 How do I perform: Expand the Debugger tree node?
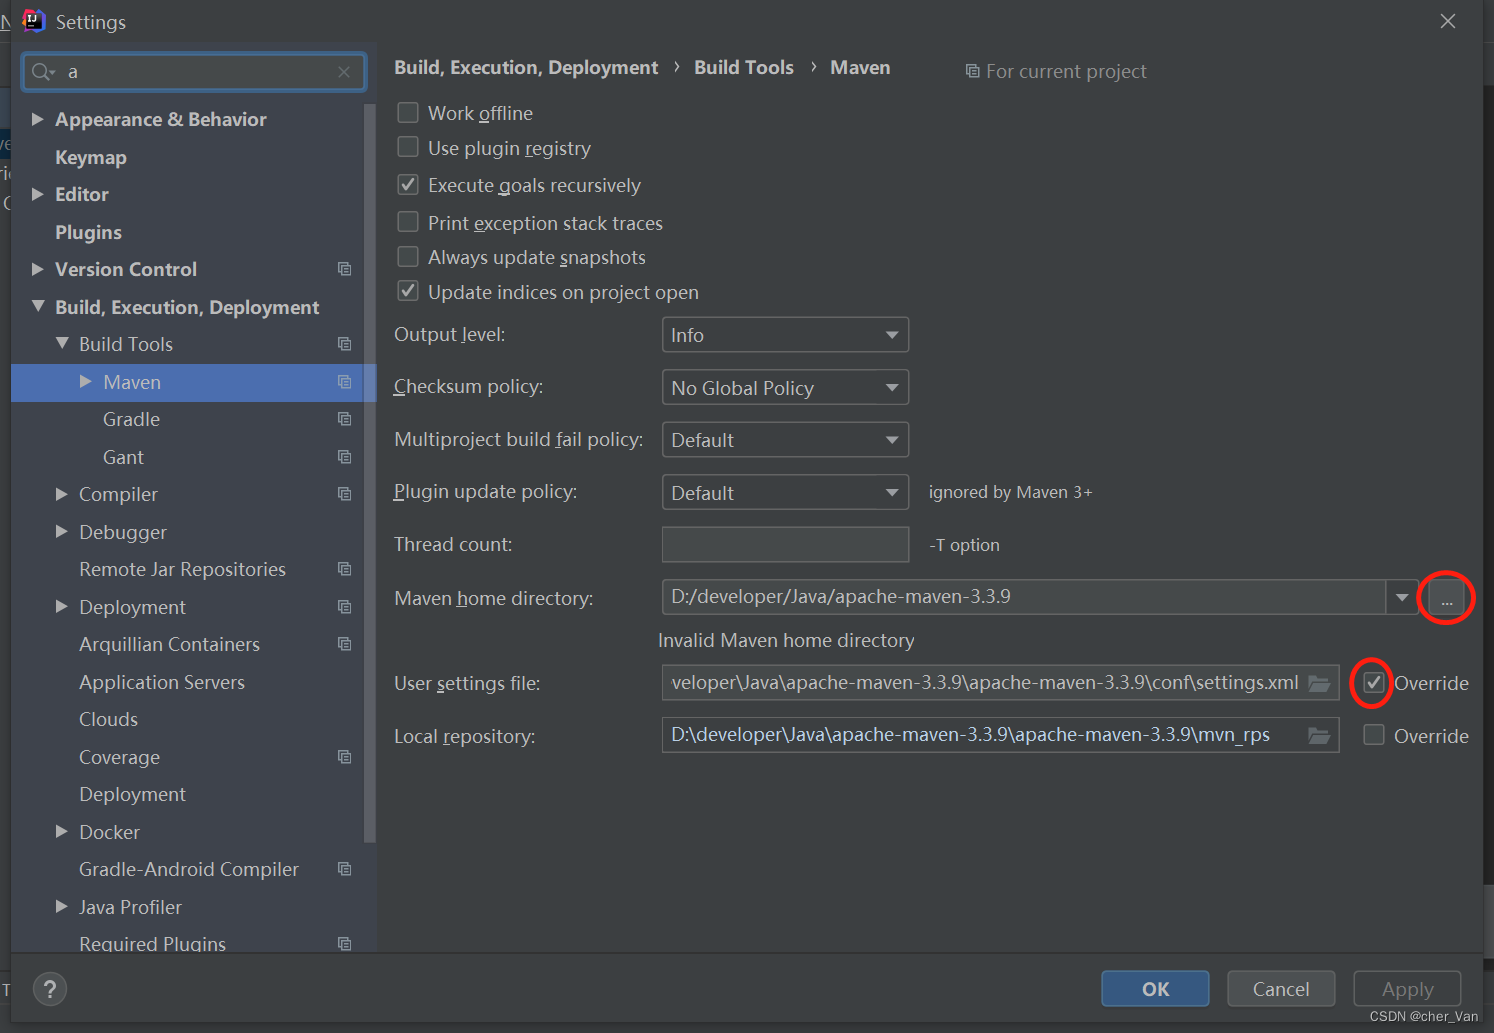tap(62, 531)
